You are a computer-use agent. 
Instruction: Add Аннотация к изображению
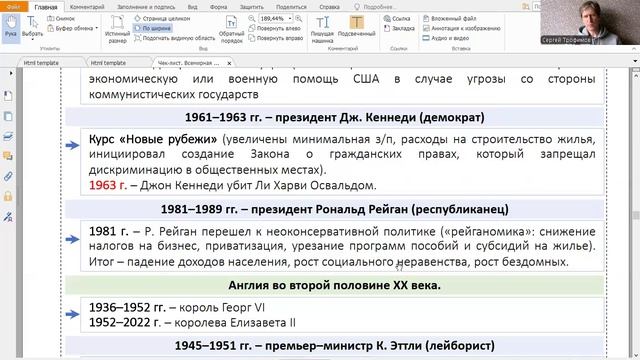(461, 28)
